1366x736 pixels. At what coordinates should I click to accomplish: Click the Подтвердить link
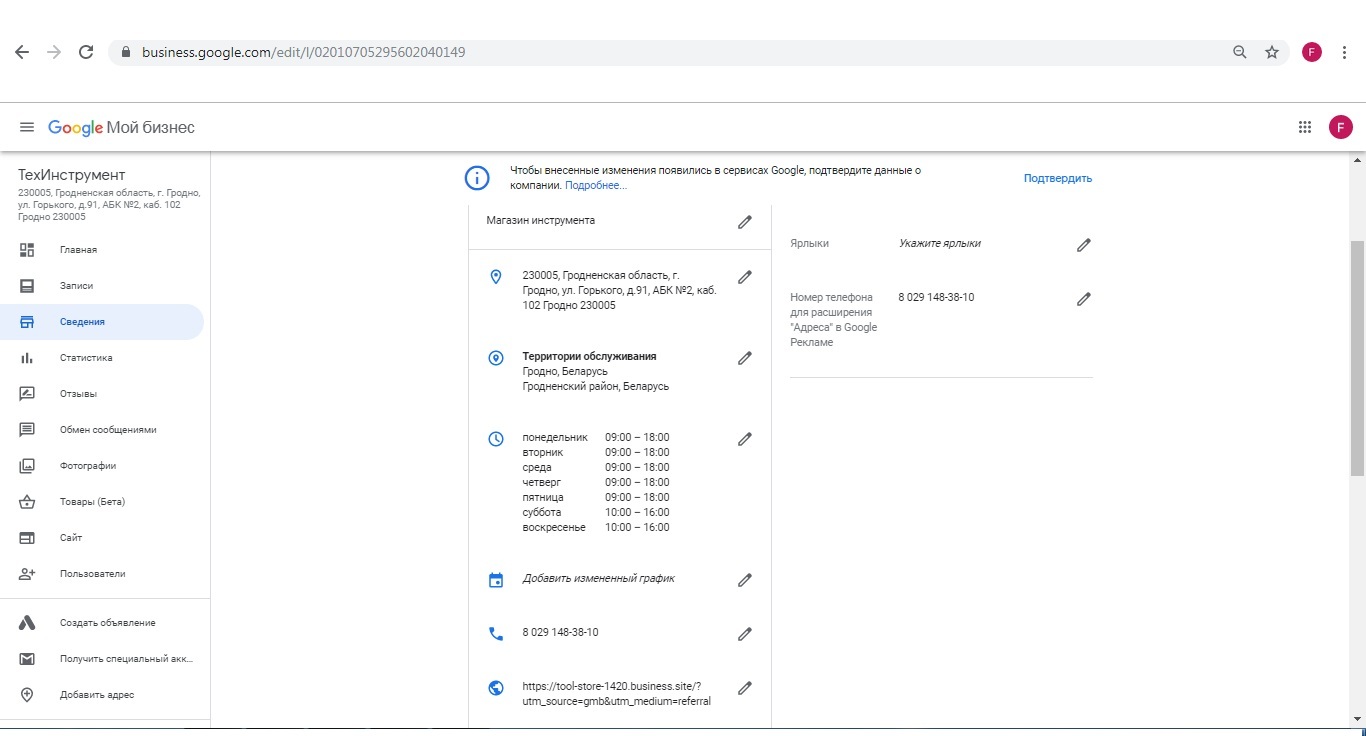(x=1058, y=179)
